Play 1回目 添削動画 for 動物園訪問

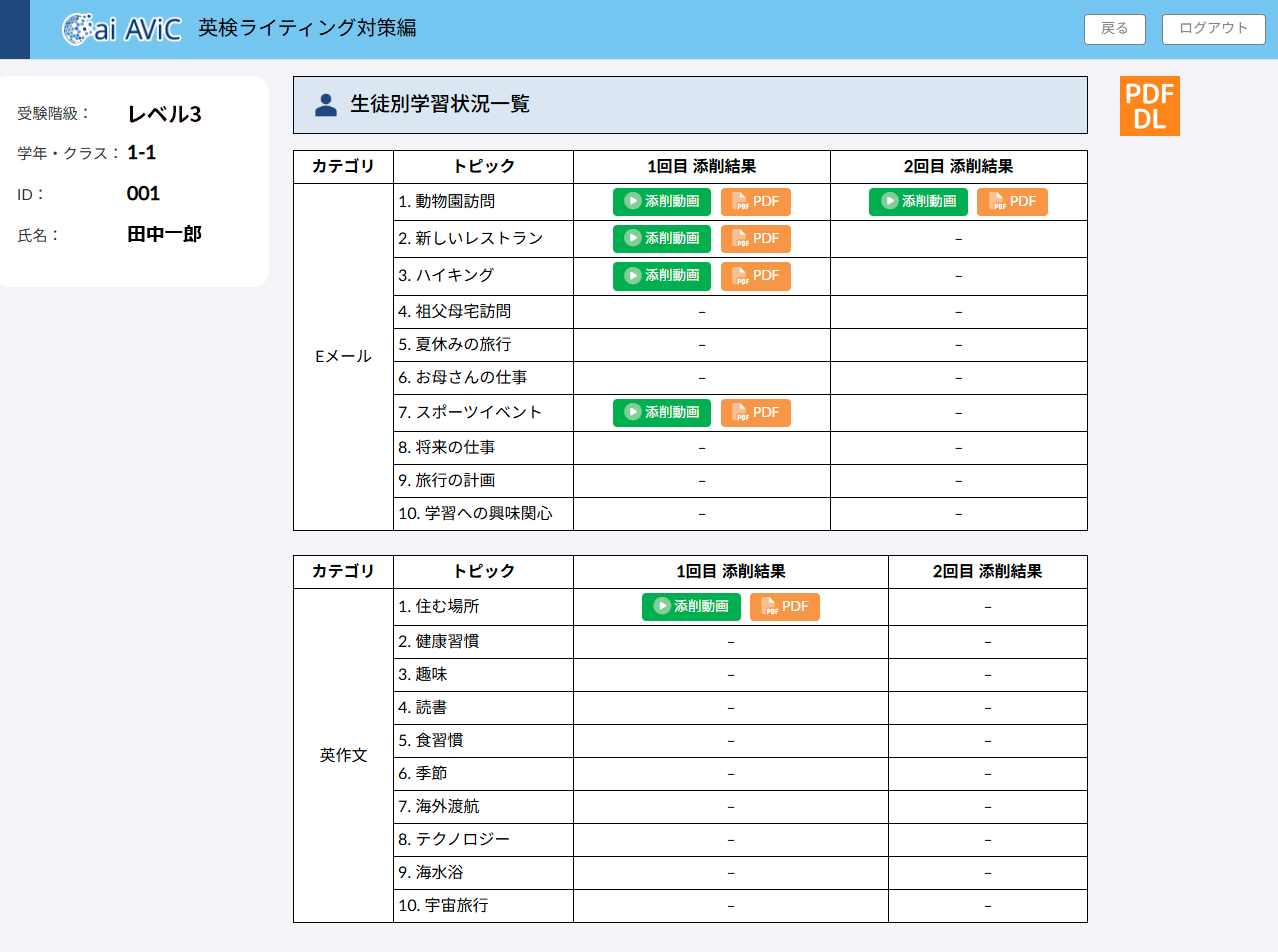click(x=662, y=202)
